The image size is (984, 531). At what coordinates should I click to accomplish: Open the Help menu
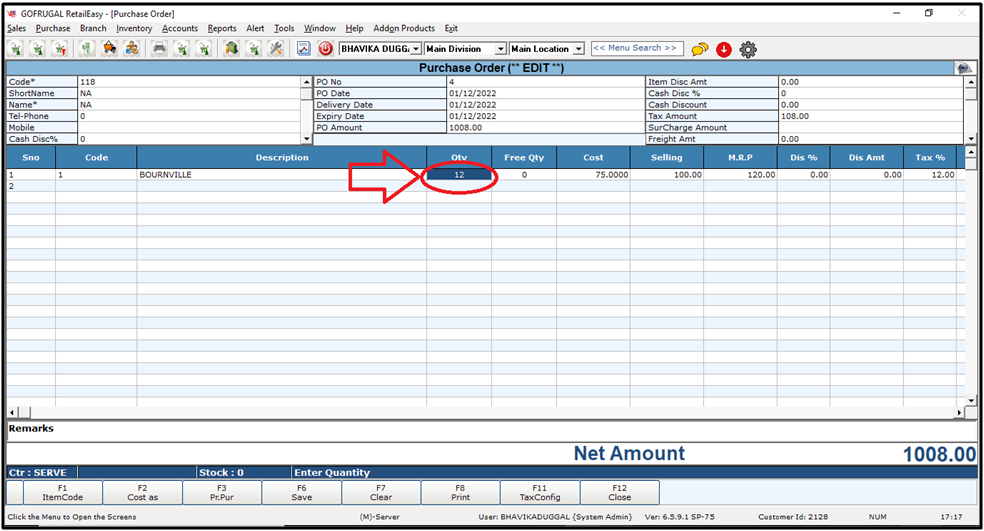coord(354,28)
